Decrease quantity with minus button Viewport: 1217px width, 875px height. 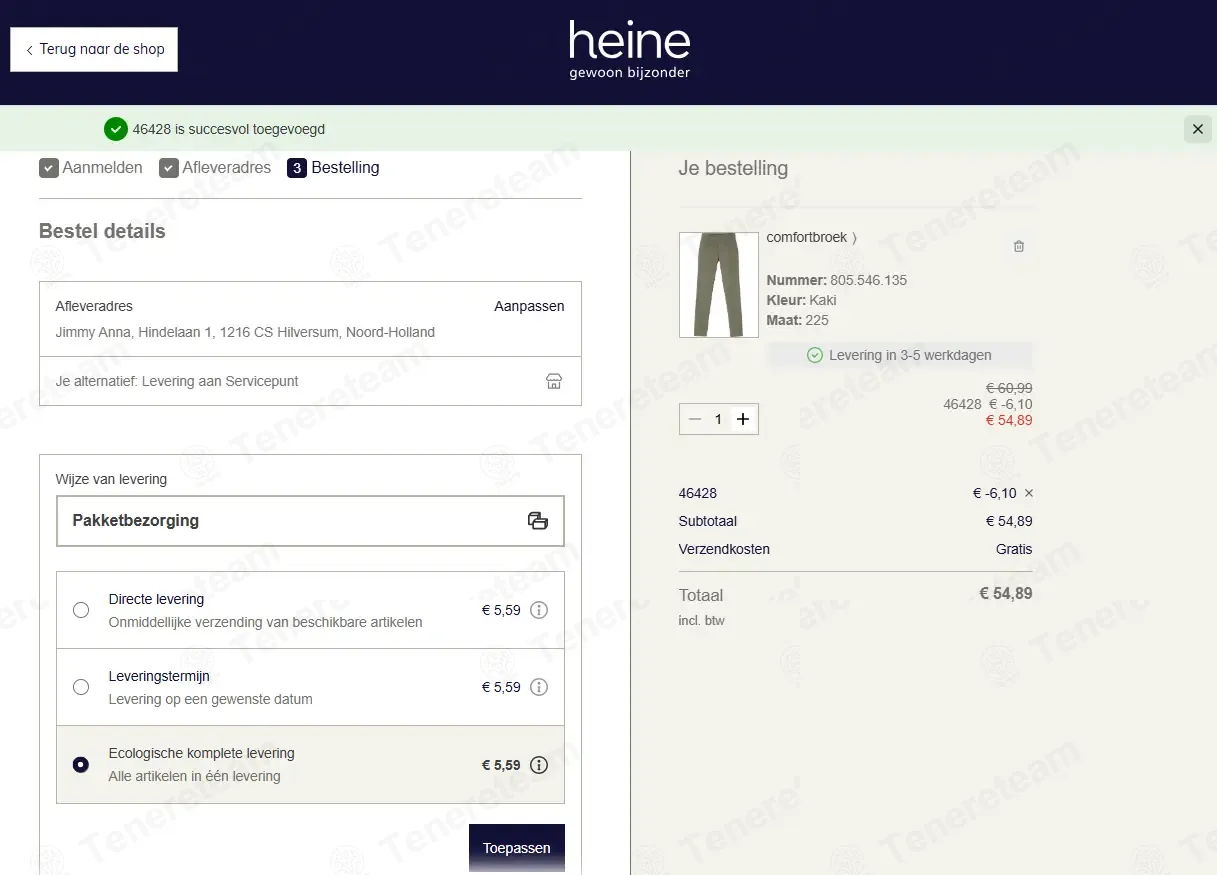point(695,419)
